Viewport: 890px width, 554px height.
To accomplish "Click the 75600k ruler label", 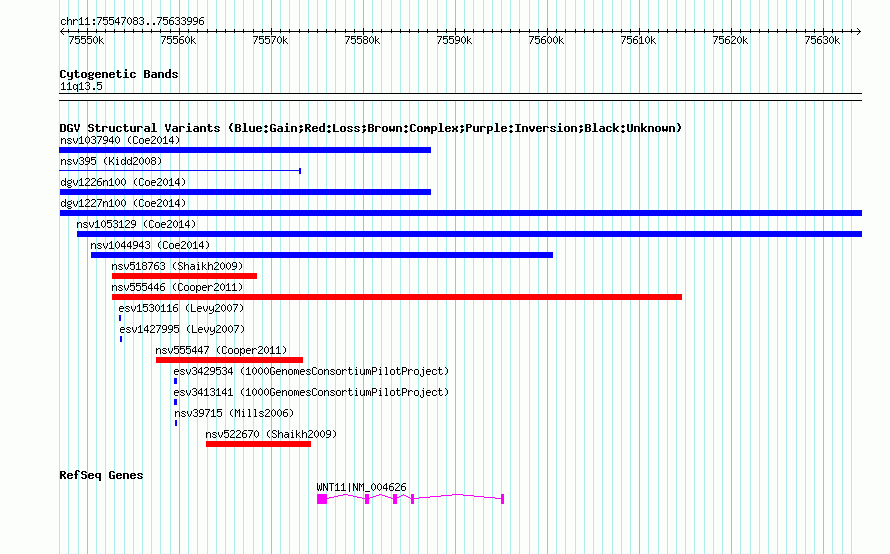I will tap(546, 40).
